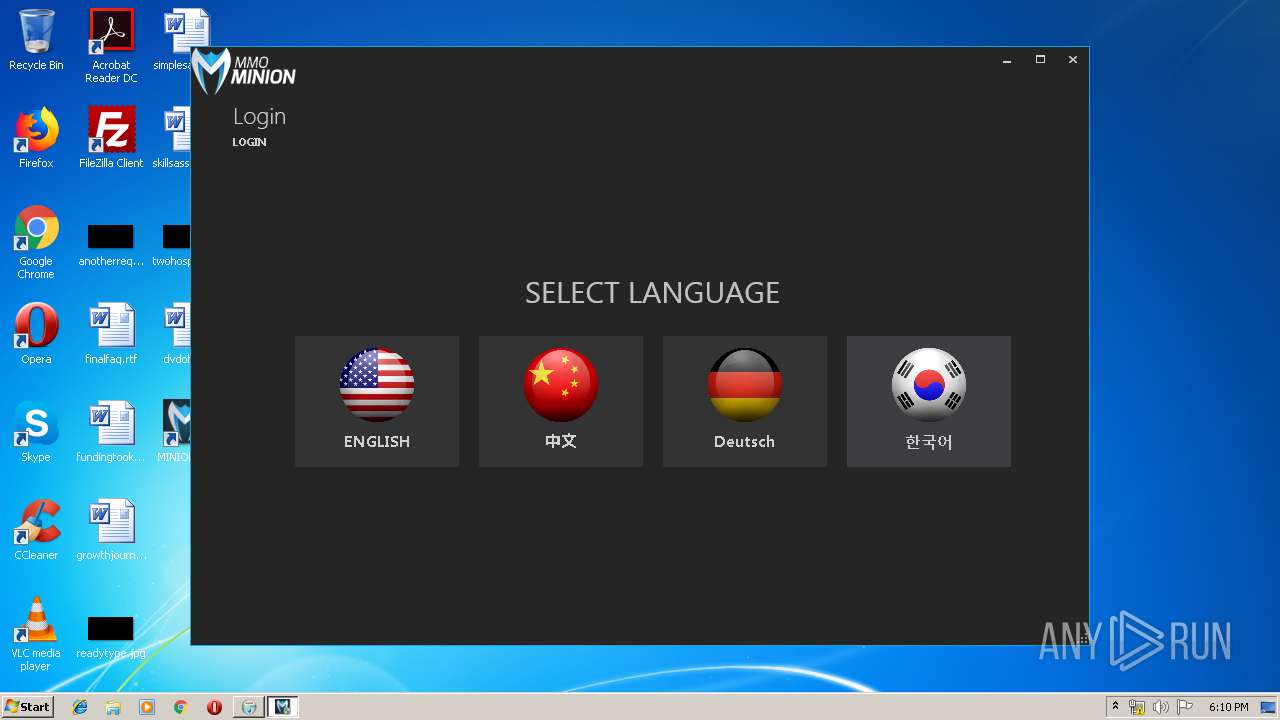1280x720 pixels.
Task: Close the MMO Minion window
Action: coord(1073,60)
